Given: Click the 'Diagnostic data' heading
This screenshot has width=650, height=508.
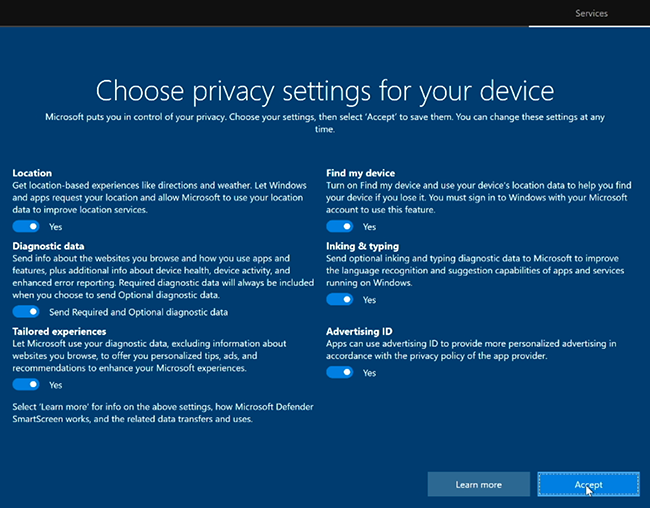Looking at the screenshot, I should tap(48, 246).
